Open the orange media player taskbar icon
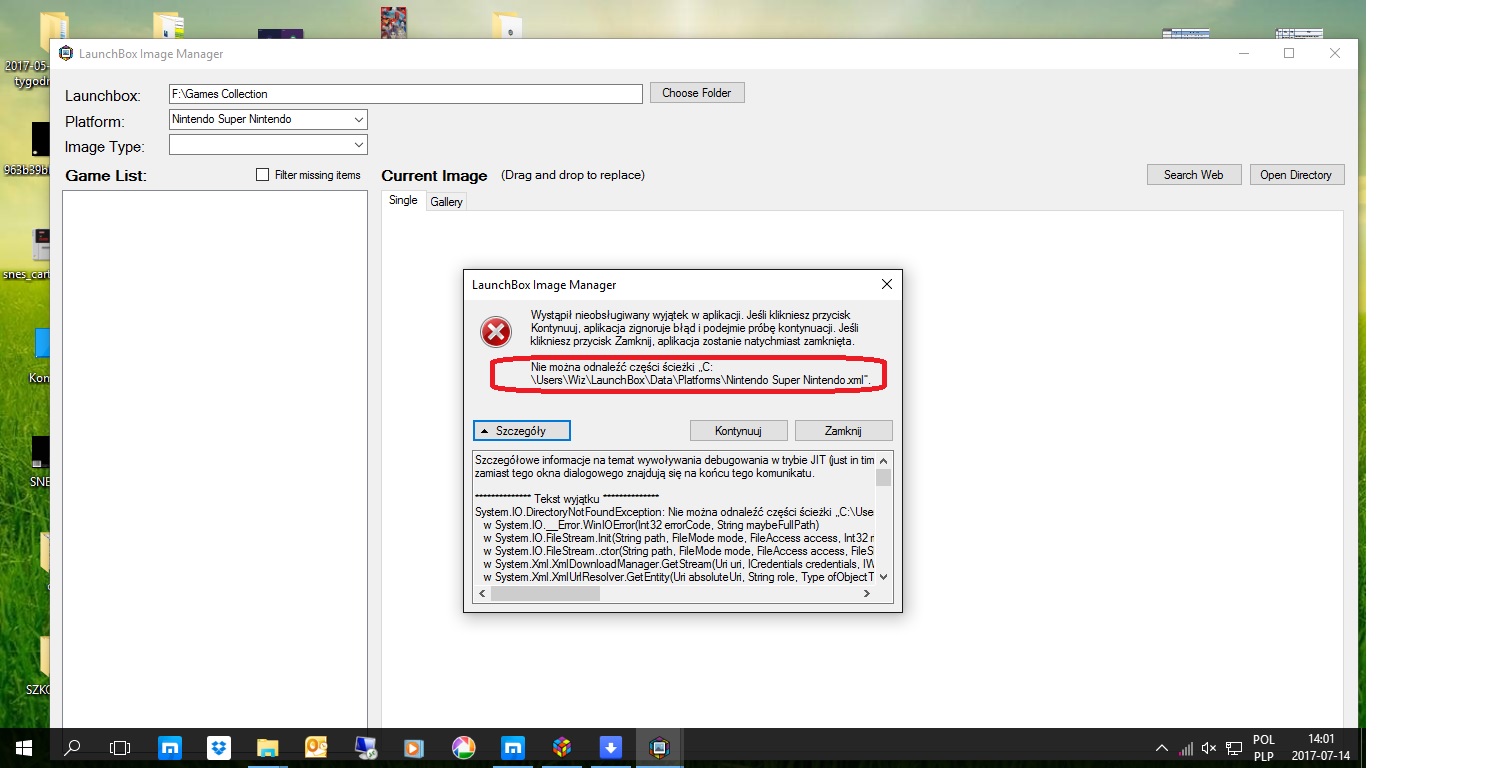The width and height of the screenshot is (1512, 768). [414, 747]
